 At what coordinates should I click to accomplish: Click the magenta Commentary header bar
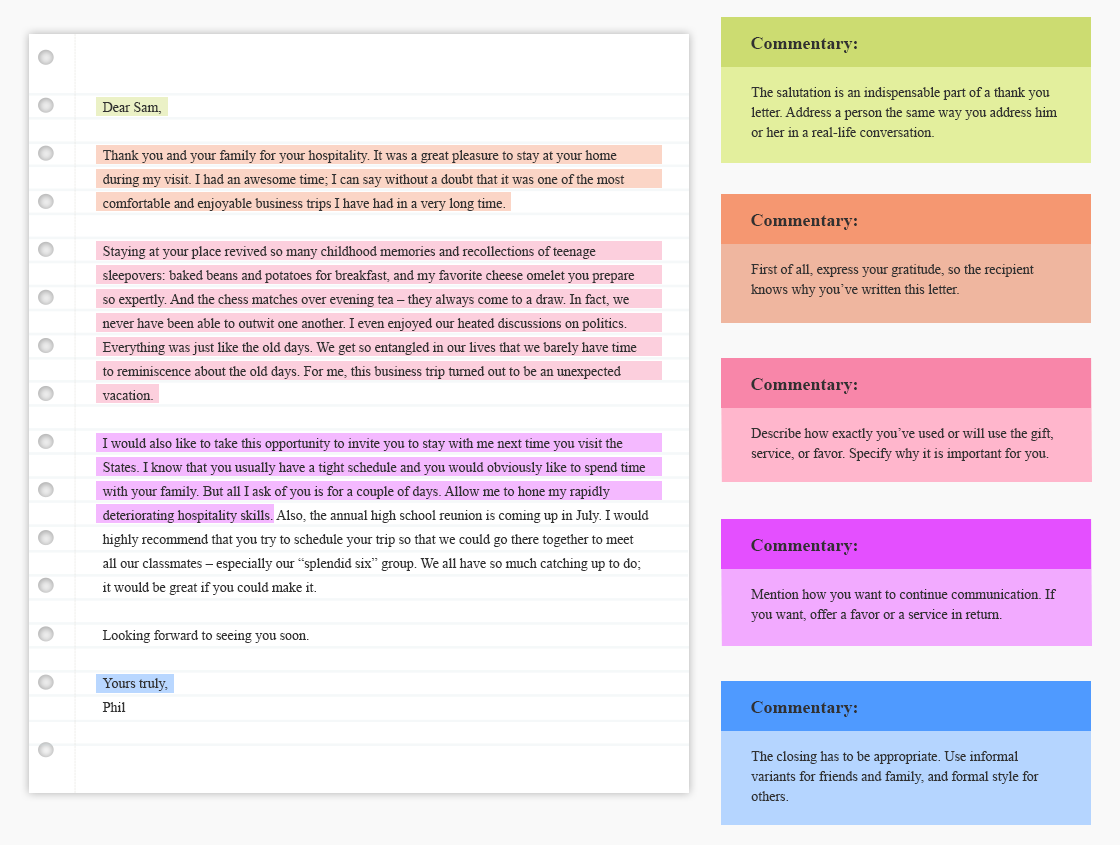click(x=905, y=545)
